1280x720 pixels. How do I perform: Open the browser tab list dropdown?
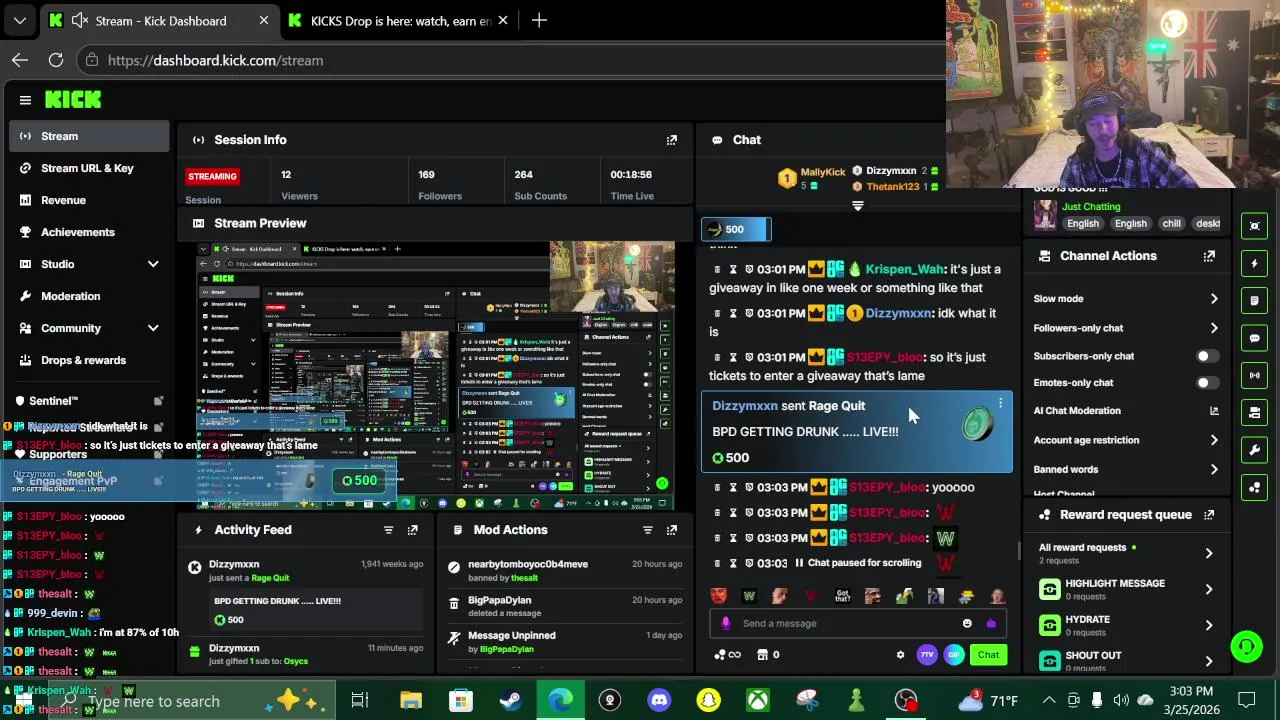click(x=19, y=20)
